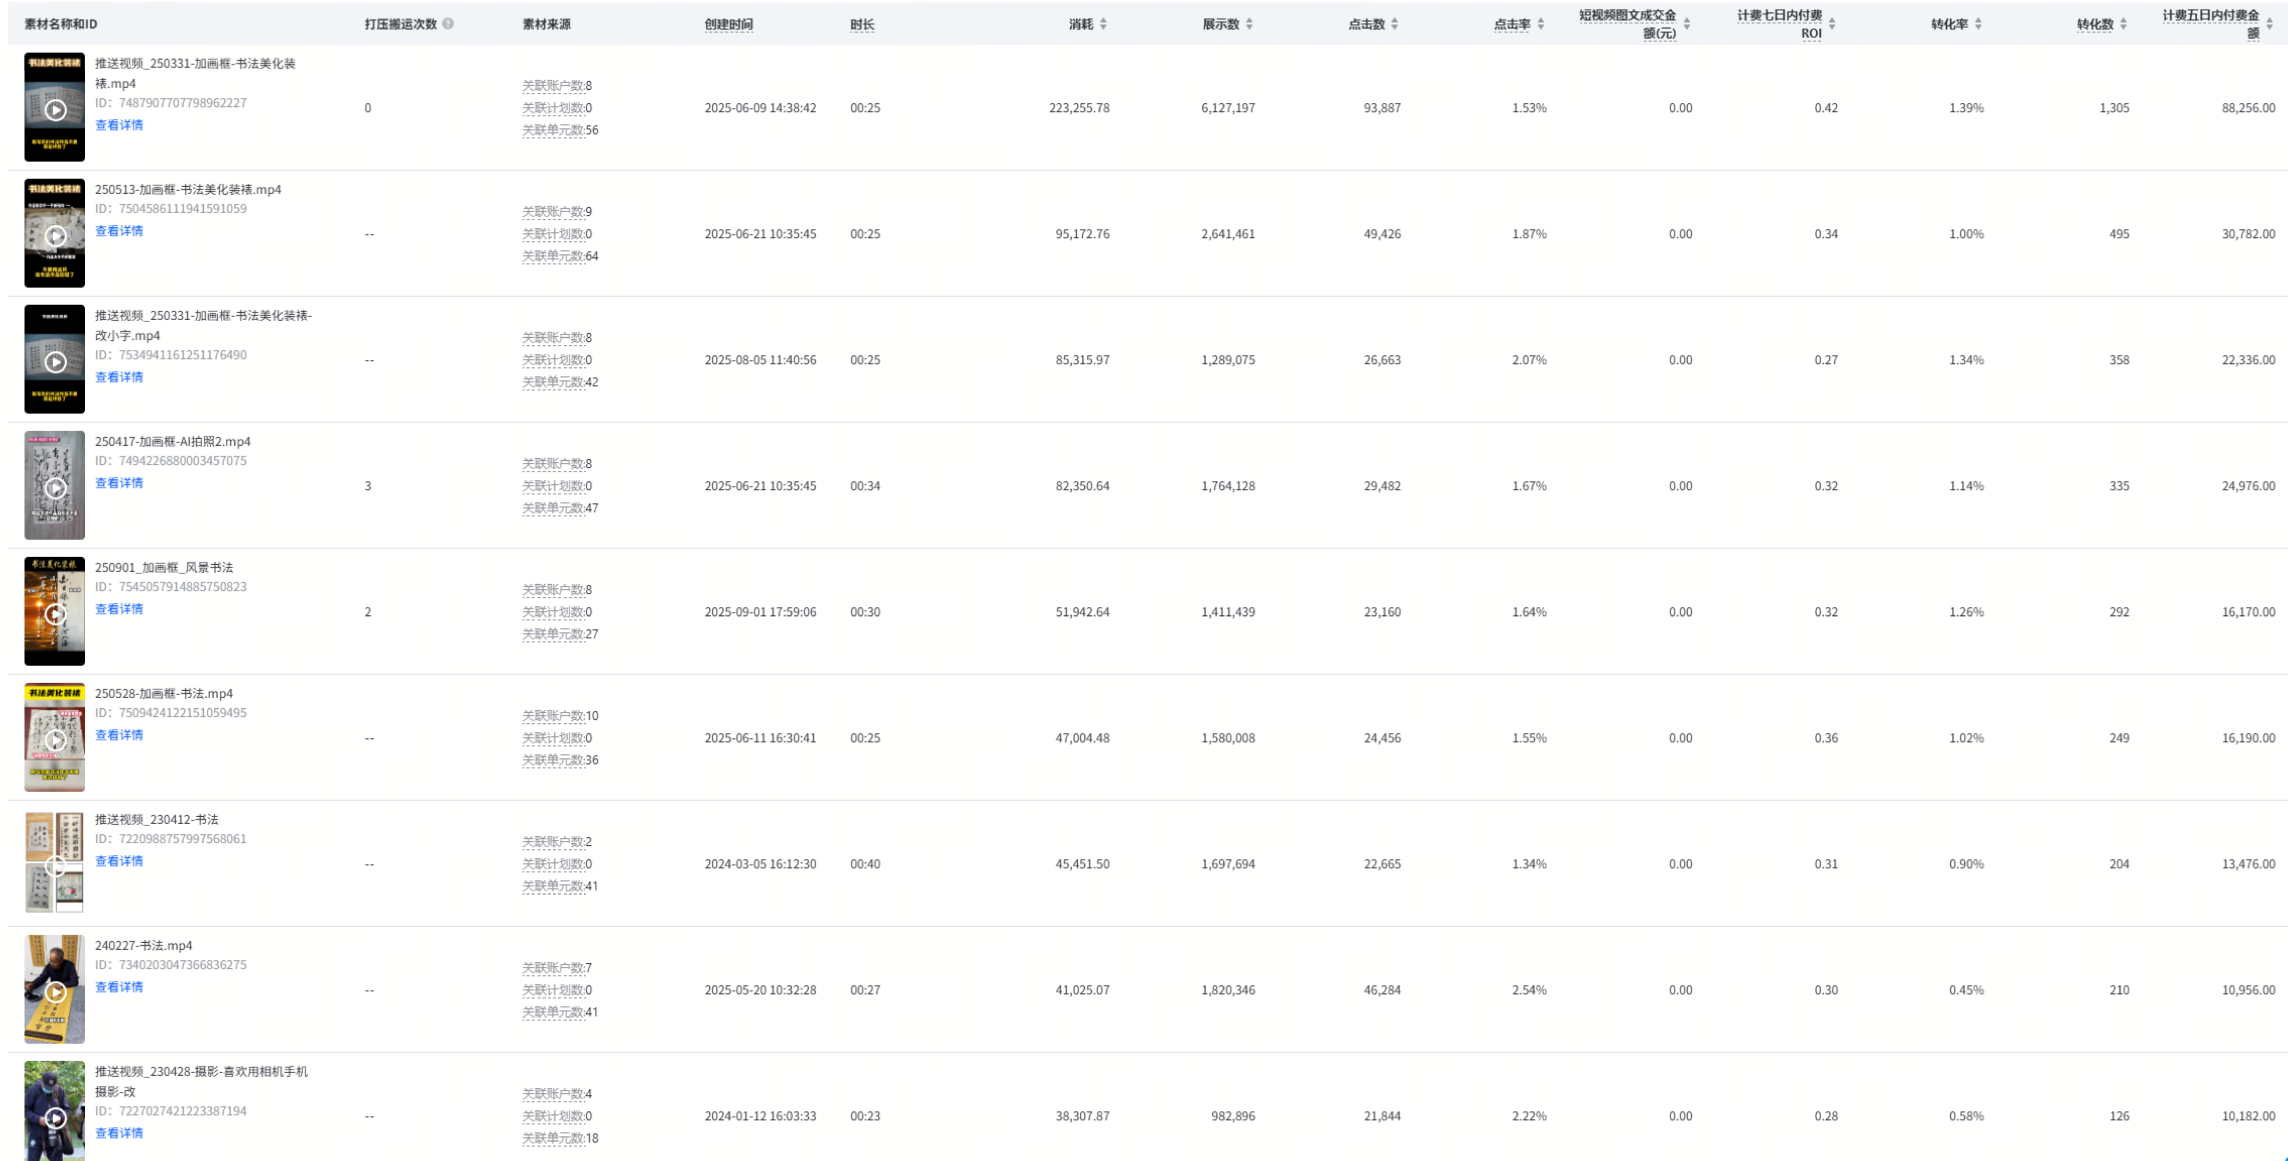
Task: Open 查看详情 for 250513-加画框-书法美化装裱.mp4
Action: [x=119, y=231]
